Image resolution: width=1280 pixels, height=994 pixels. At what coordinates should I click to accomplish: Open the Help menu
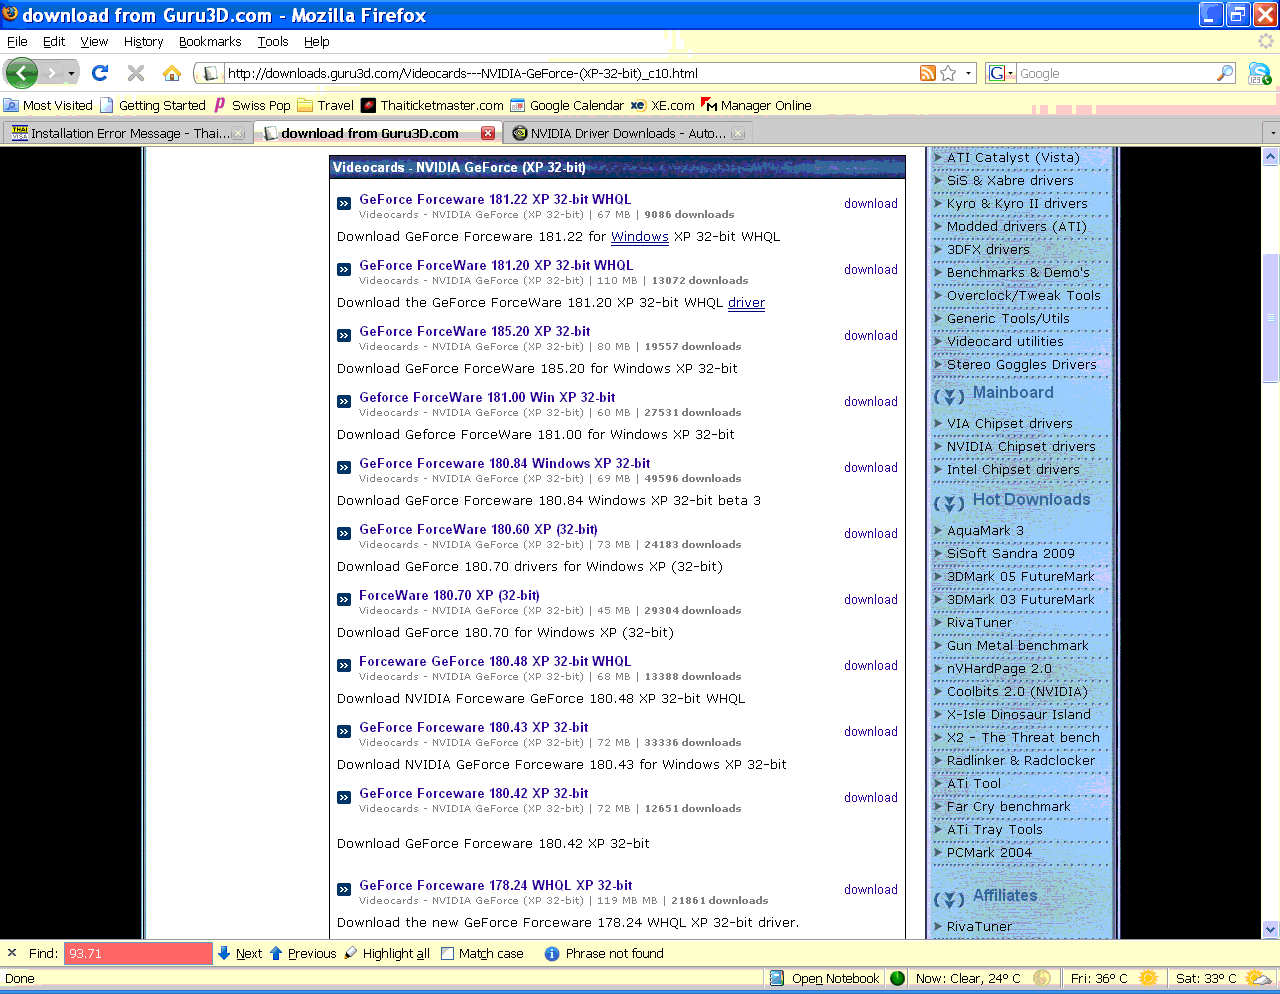[x=317, y=42]
